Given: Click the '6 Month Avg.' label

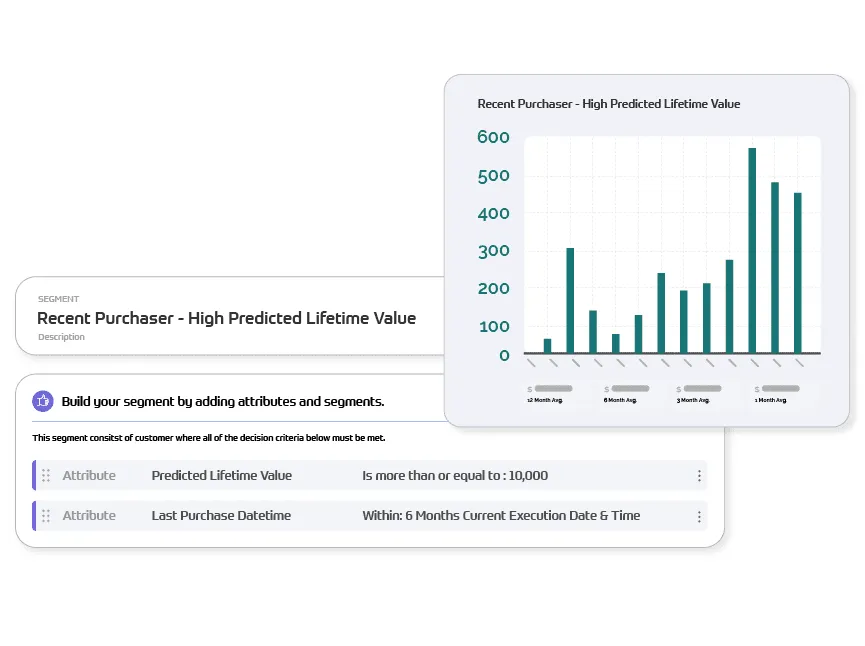Looking at the screenshot, I should [x=620, y=400].
